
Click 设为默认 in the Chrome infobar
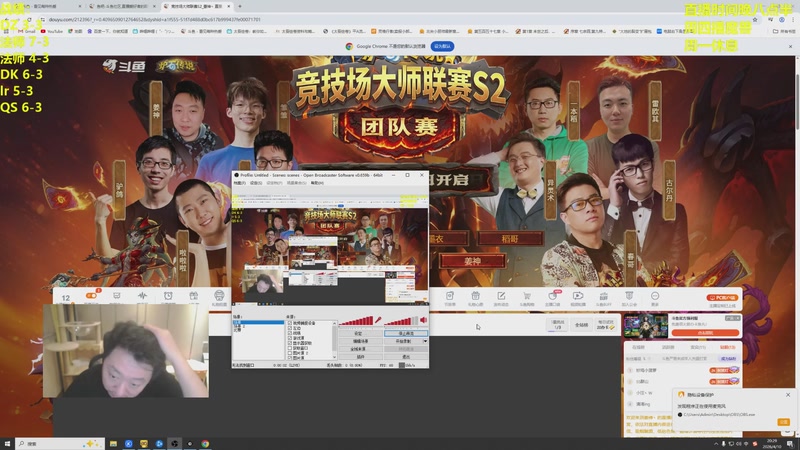[442, 46]
